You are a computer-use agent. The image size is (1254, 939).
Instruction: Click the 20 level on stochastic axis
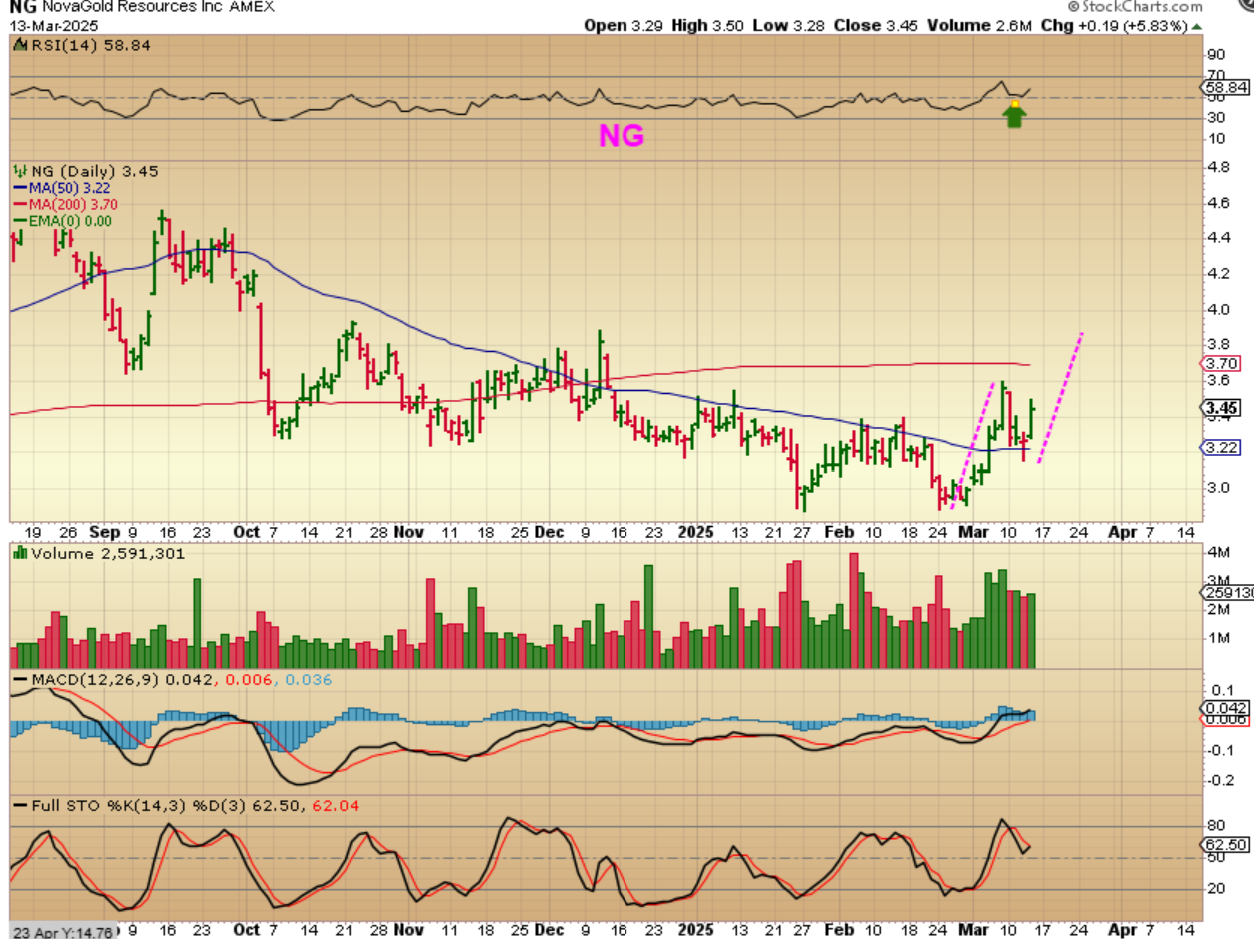point(1216,888)
